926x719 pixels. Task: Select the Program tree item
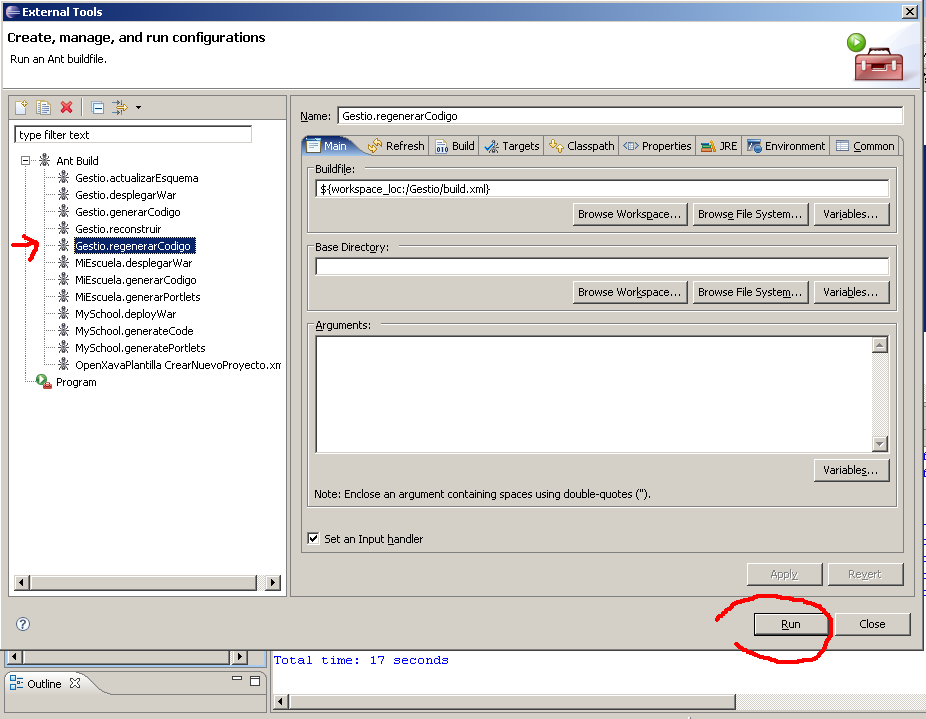coord(76,382)
